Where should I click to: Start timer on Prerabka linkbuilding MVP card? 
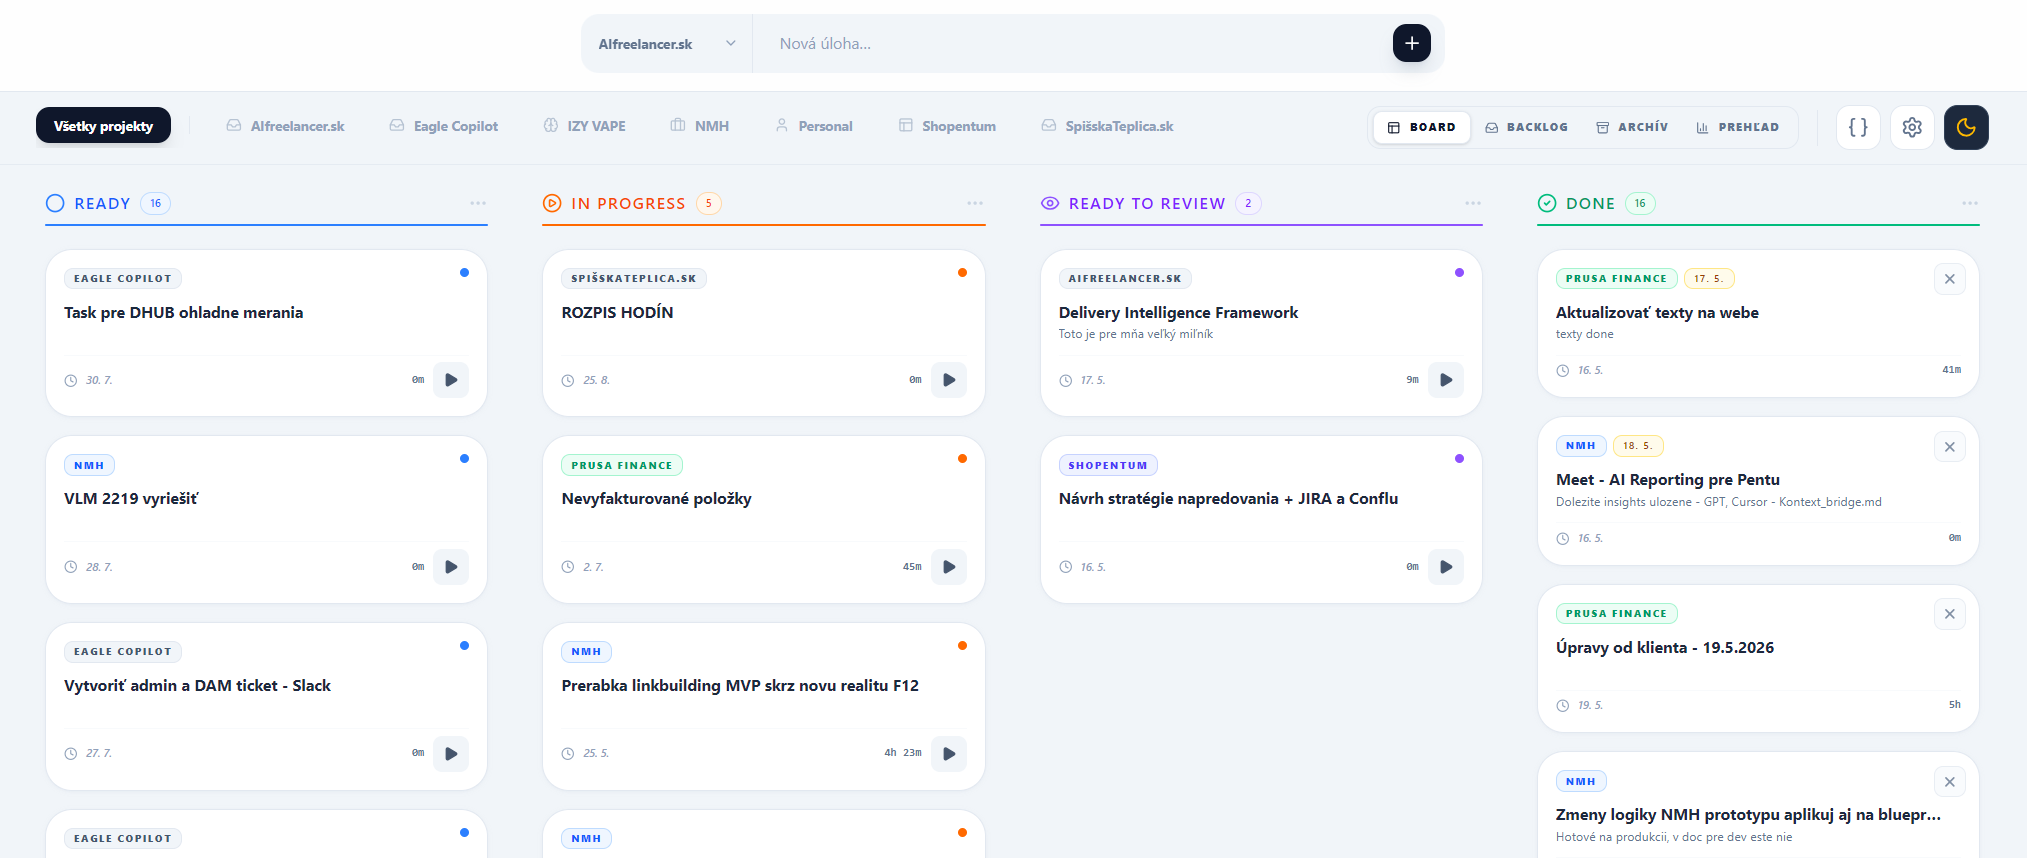[x=949, y=754]
